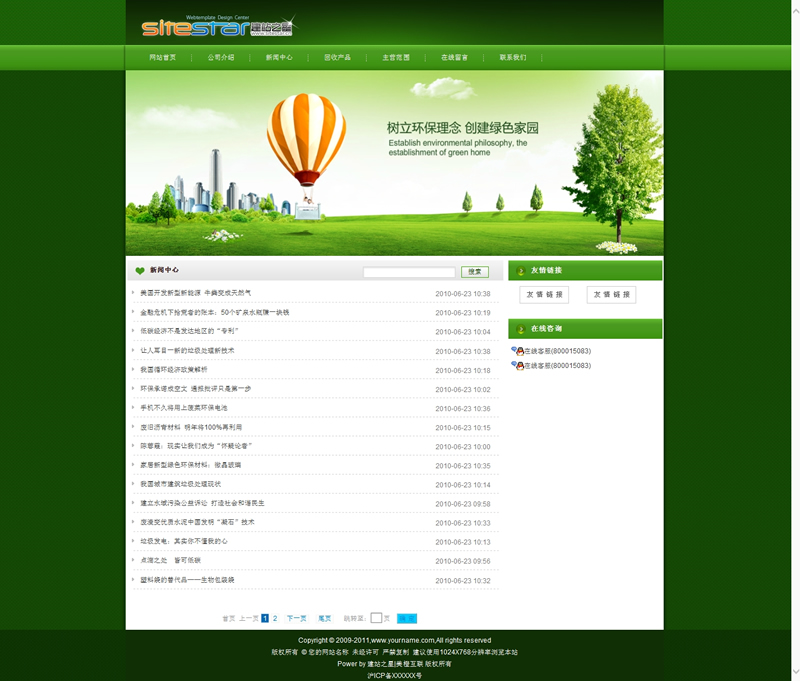Screen dimensions: 800x681
Task: Click the green heart icon beside 新闻中心
Action: pos(140,271)
